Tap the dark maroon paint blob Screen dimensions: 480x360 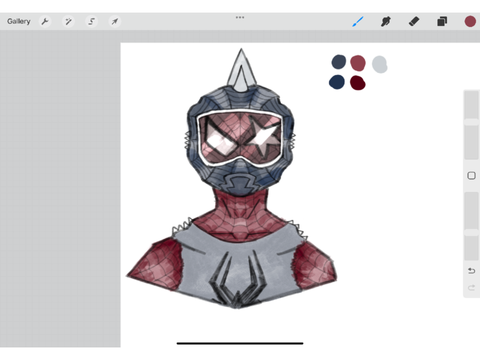point(358,83)
